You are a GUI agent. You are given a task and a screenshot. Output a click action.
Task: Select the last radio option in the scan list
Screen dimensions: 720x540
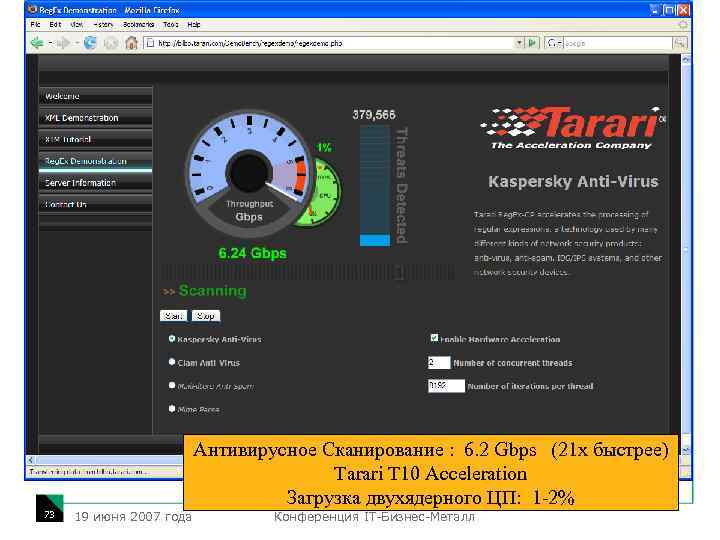[172, 409]
